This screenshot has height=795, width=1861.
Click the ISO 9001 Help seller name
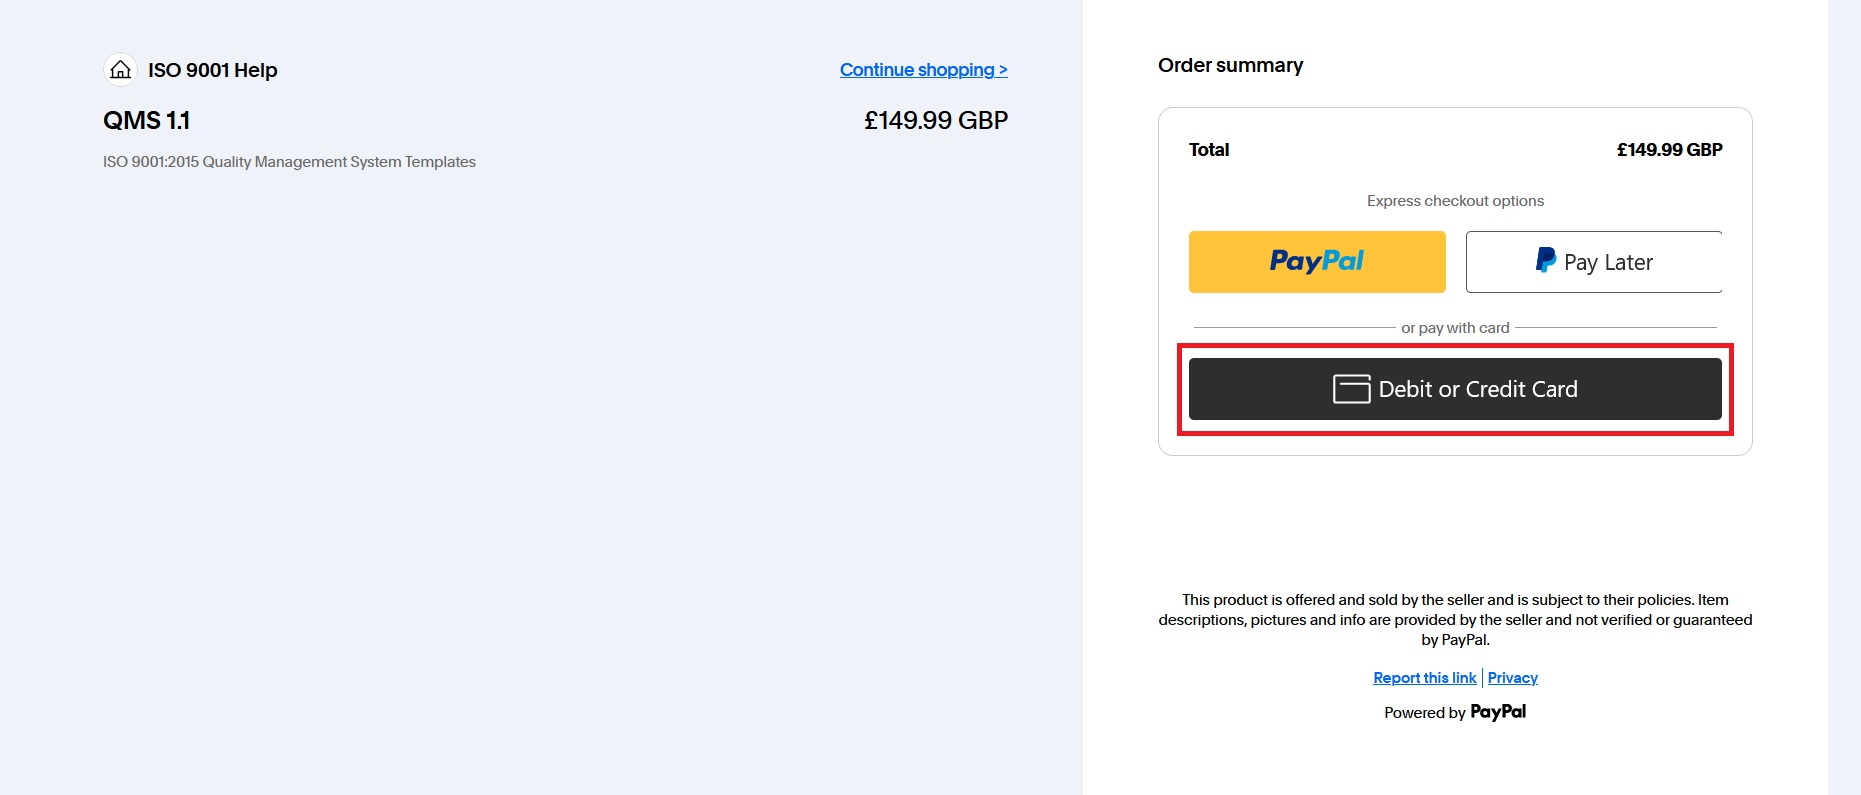click(x=213, y=70)
